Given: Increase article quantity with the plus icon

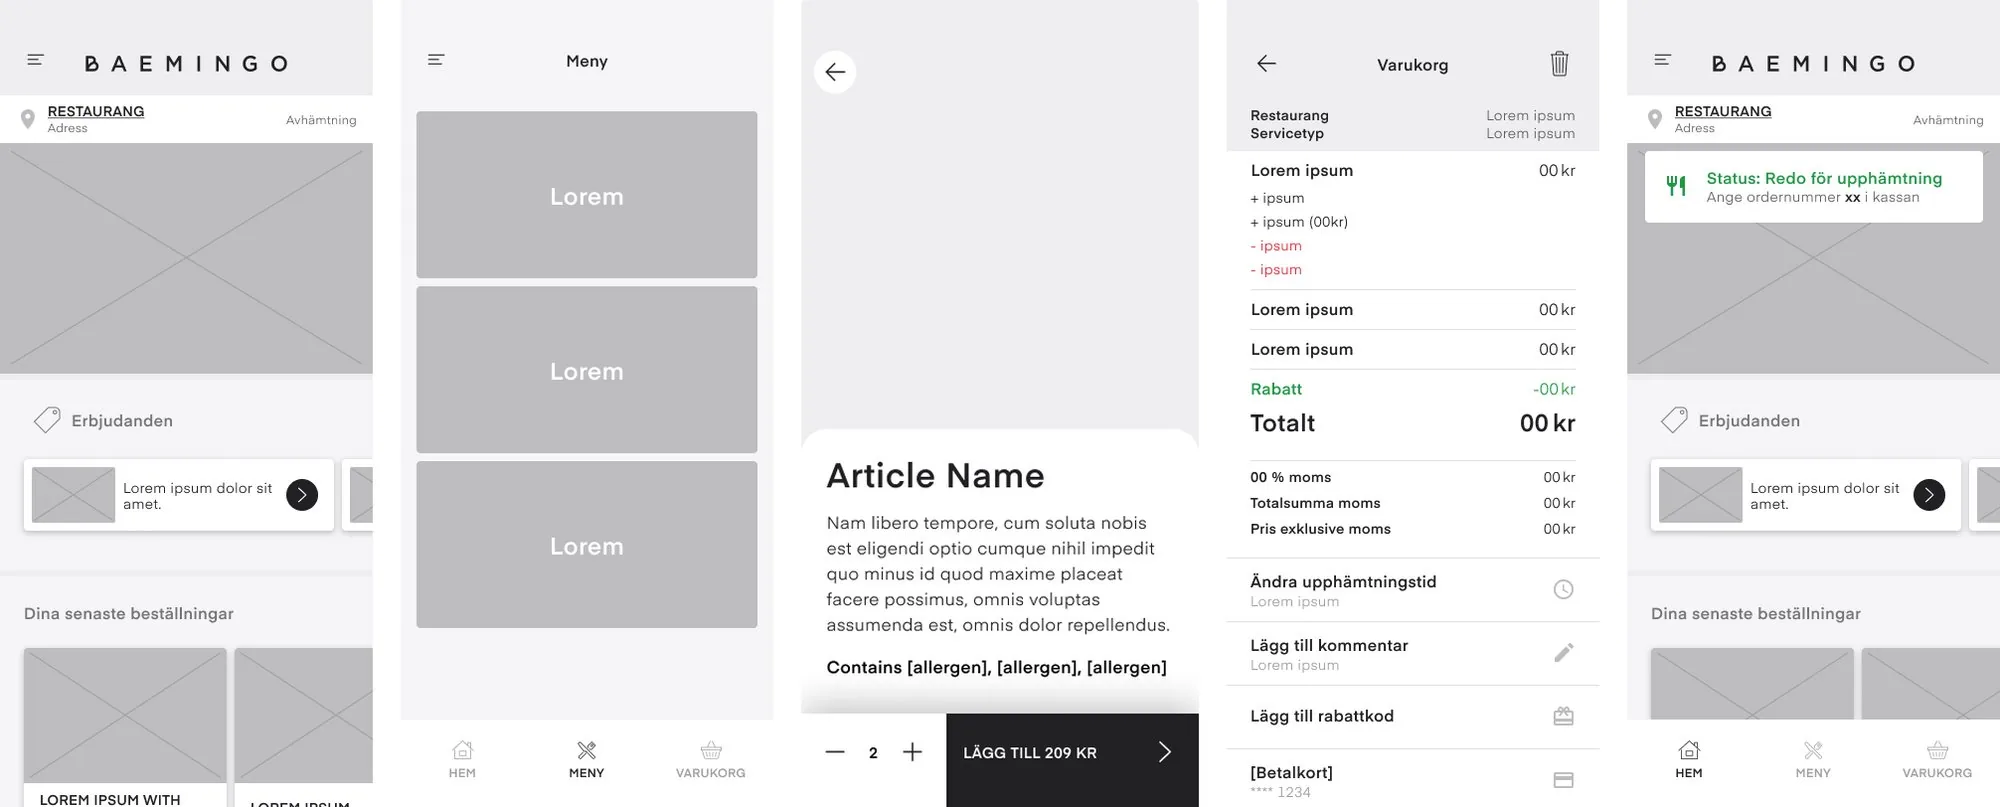Looking at the screenshot, I should click(912, 752).
